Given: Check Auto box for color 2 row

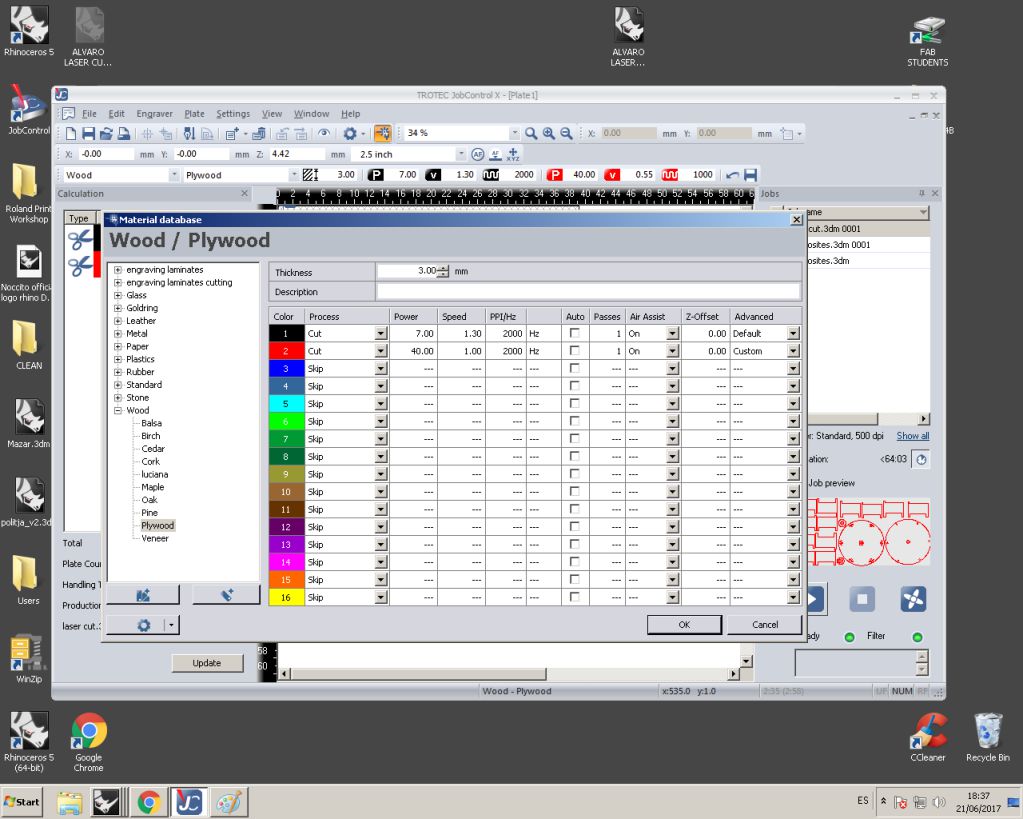Looking at the screenshot, I should point(575,350).
